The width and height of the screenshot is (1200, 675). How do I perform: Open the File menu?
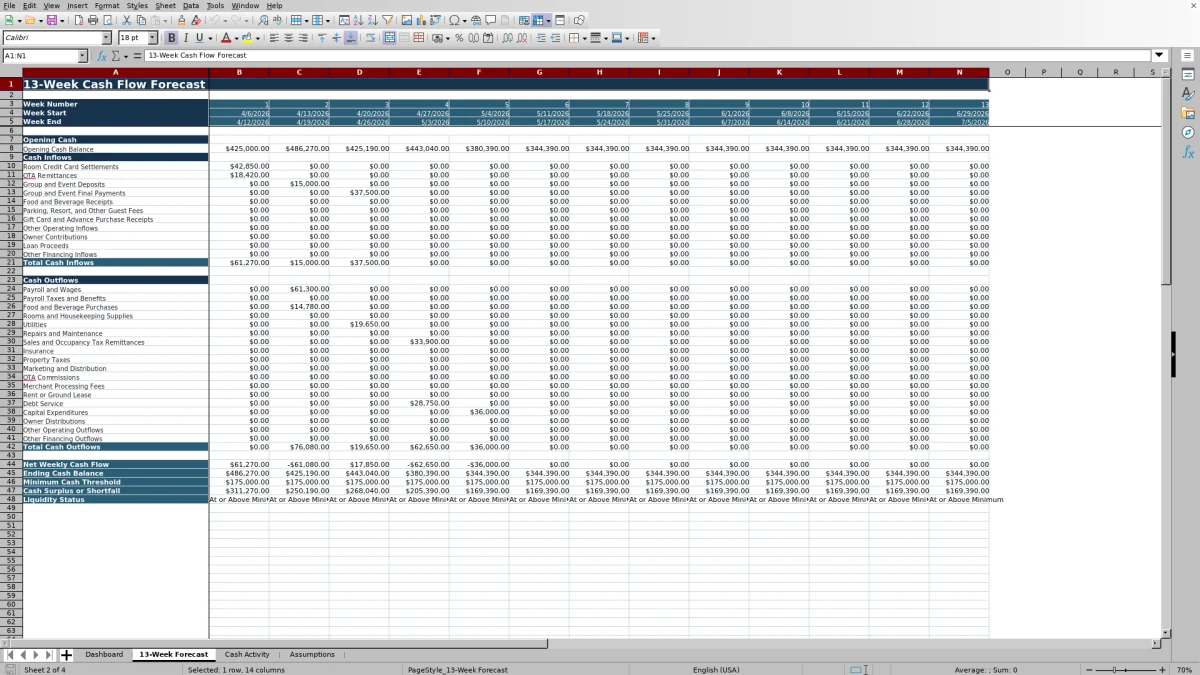pyautogui.click(x=9, y=5)
